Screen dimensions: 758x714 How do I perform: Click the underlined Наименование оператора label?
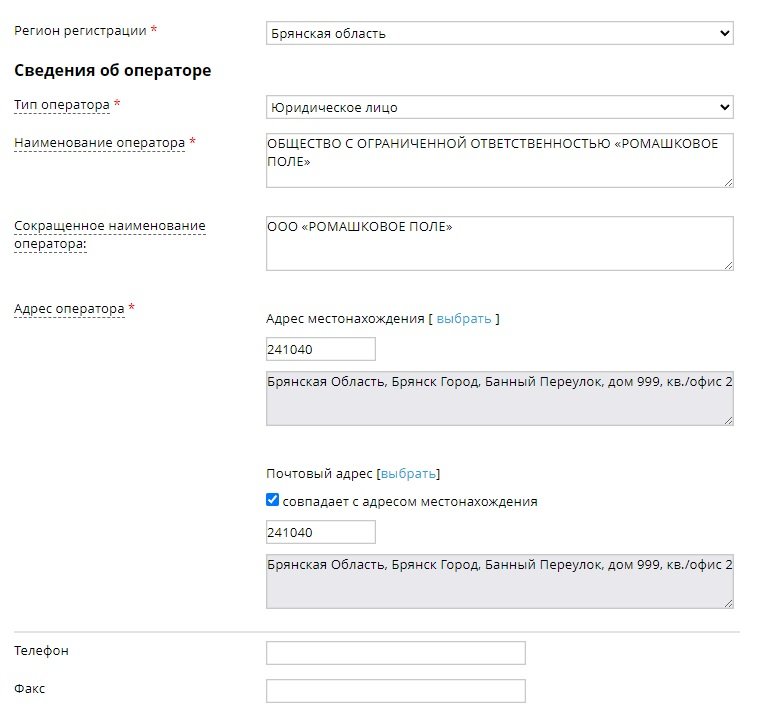click(x=99, y=143)
